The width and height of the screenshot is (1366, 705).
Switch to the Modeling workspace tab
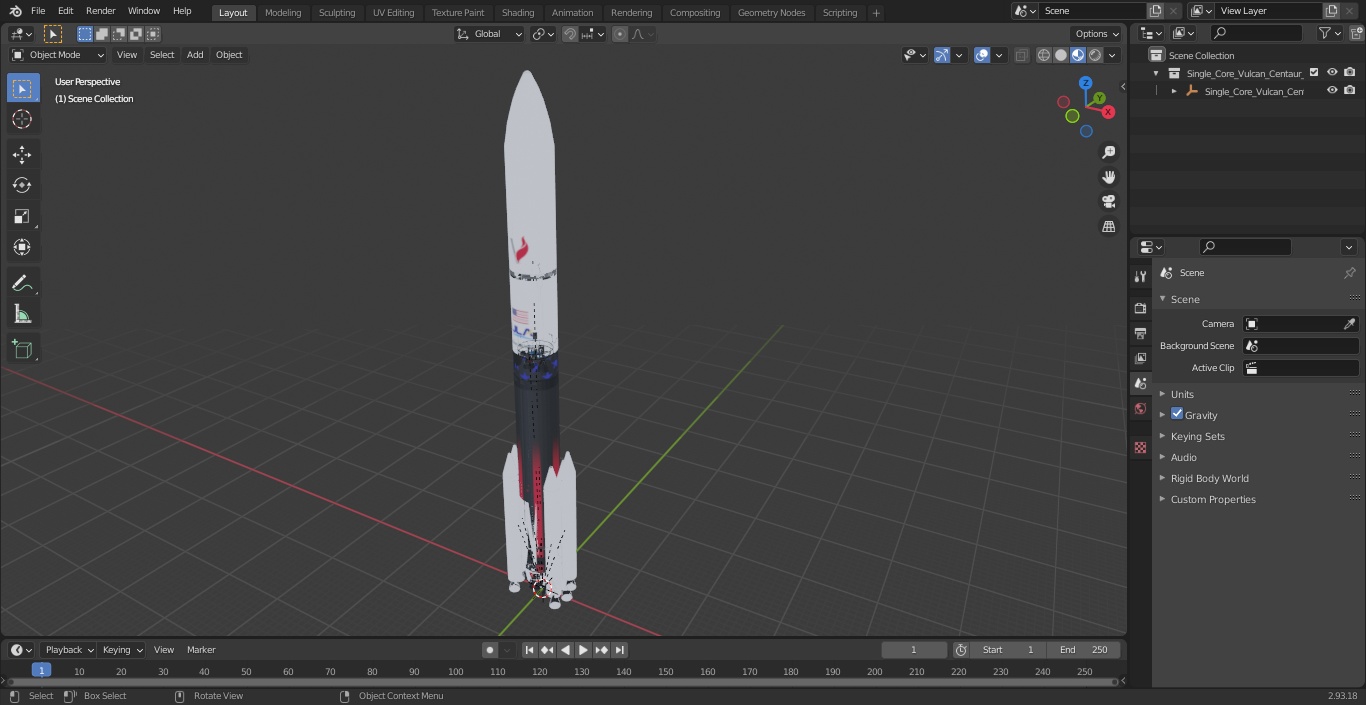[283, 13]
